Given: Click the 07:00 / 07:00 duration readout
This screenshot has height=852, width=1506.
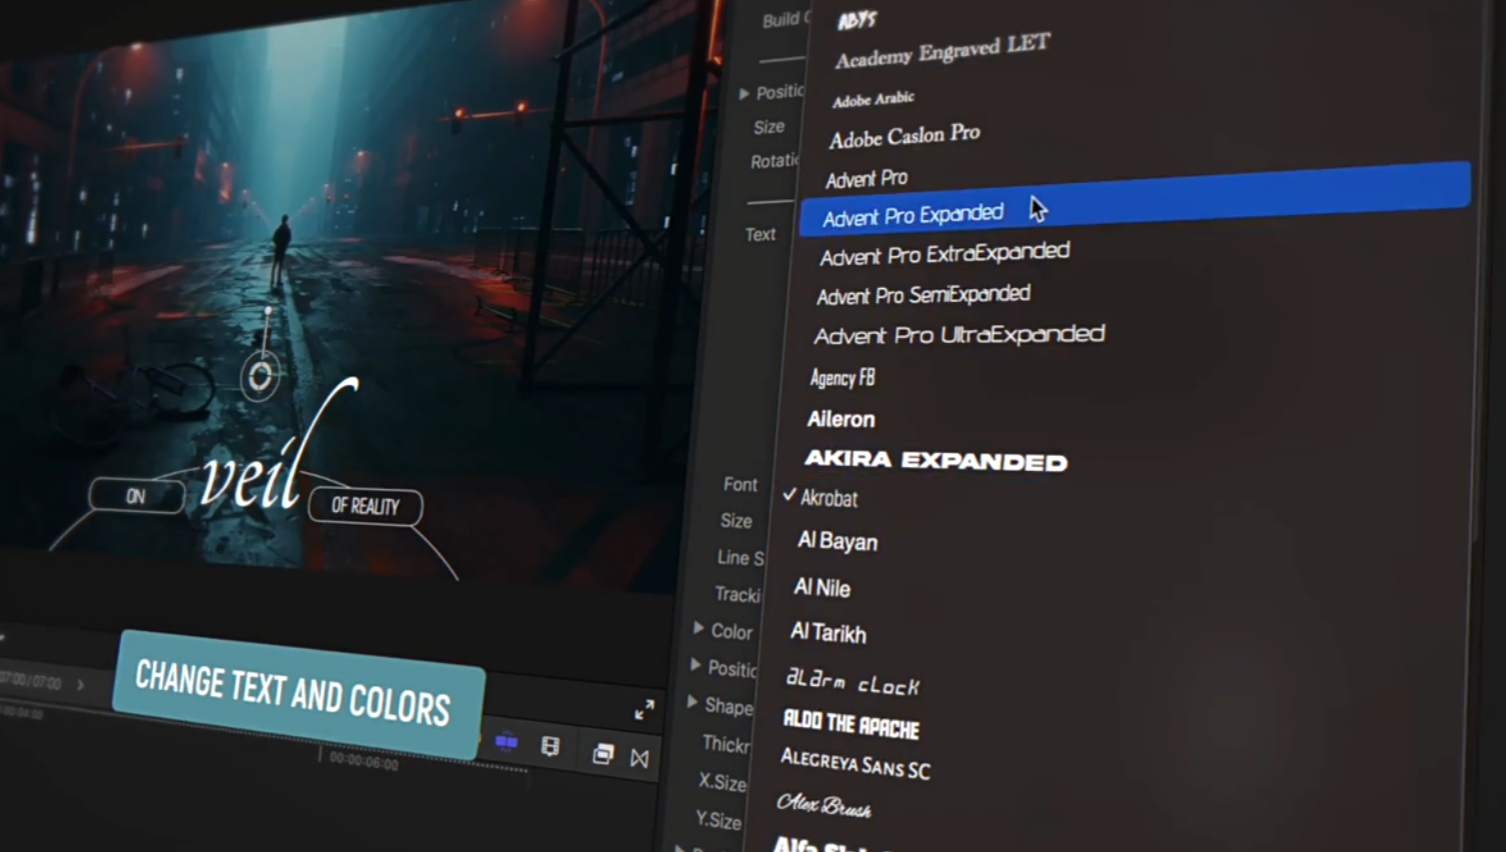Looking at the screenshot, I should (x=31, y=681).
